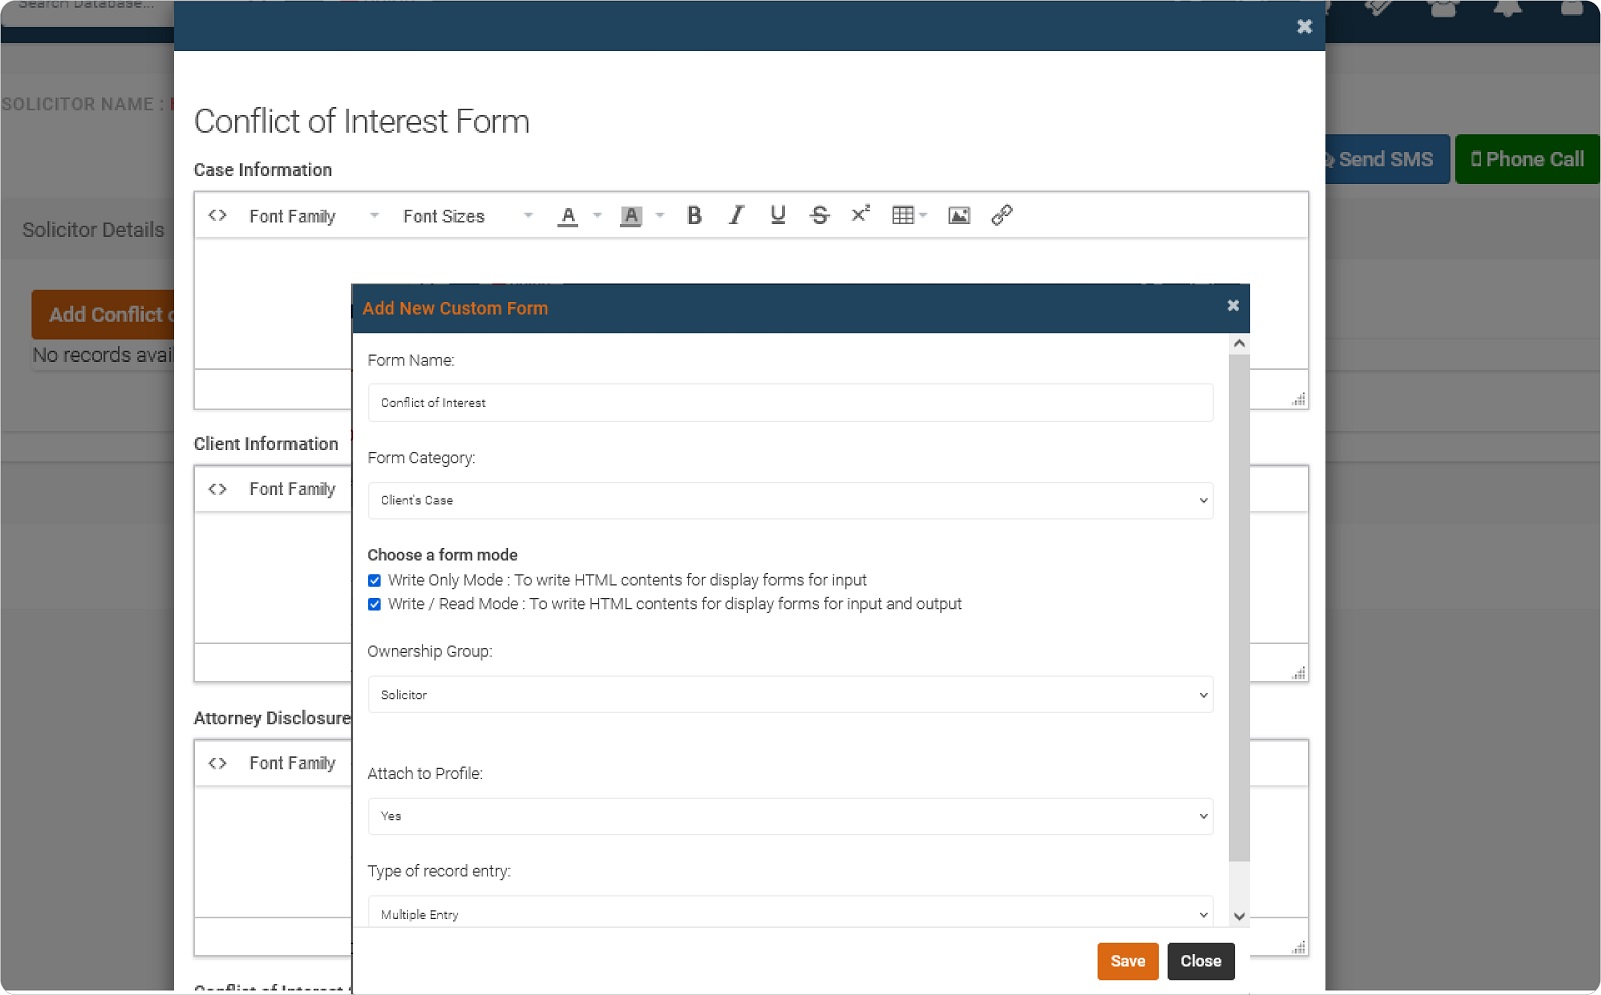Apply italic formatting in the editor toolbar
Screen dimensions: 1601x995
click(x=736, y=215)
